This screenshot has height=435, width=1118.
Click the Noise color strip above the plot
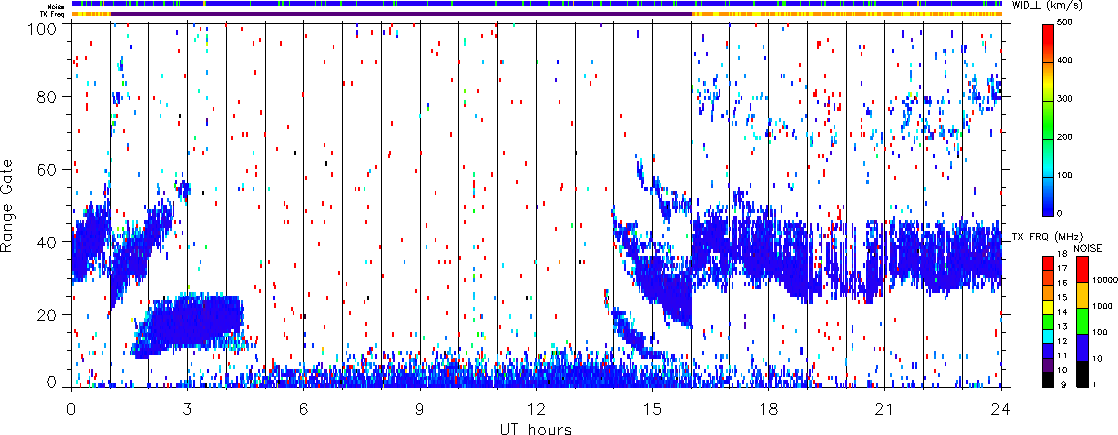point(536,4)
